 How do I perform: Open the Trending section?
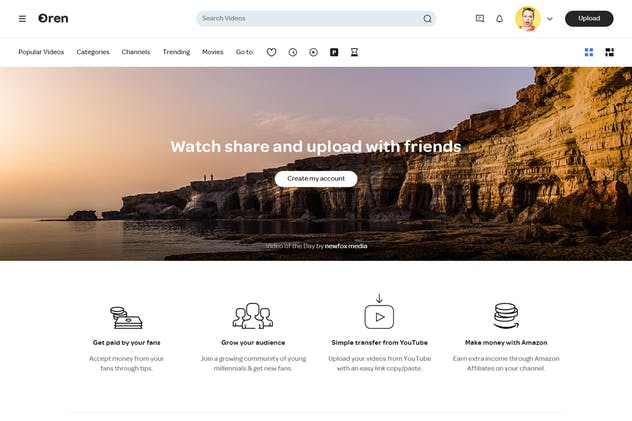pos(176,52)
